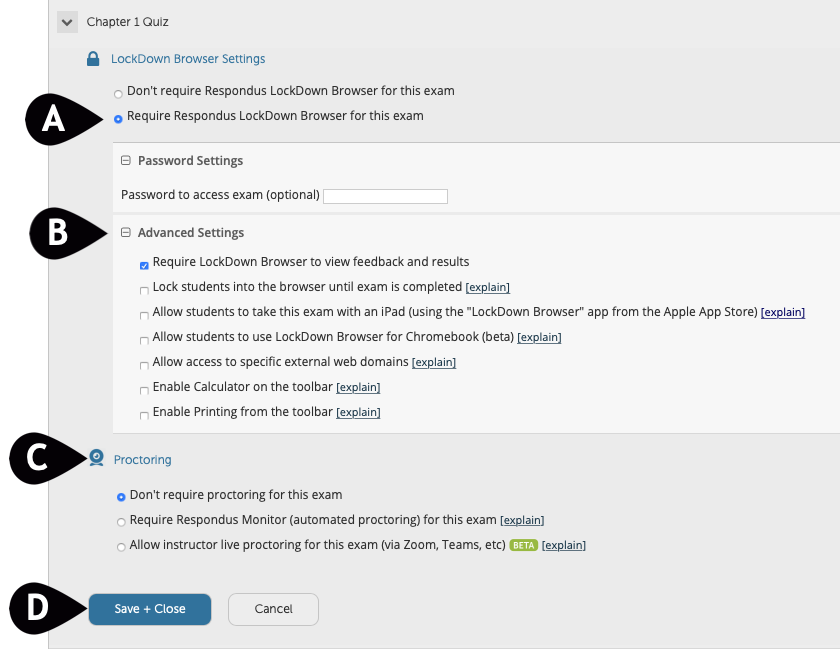Viewport: 840px width, 656px height.
Task: Select Require Respondus LockDown Browser option
Action: [x=119, y=118]
